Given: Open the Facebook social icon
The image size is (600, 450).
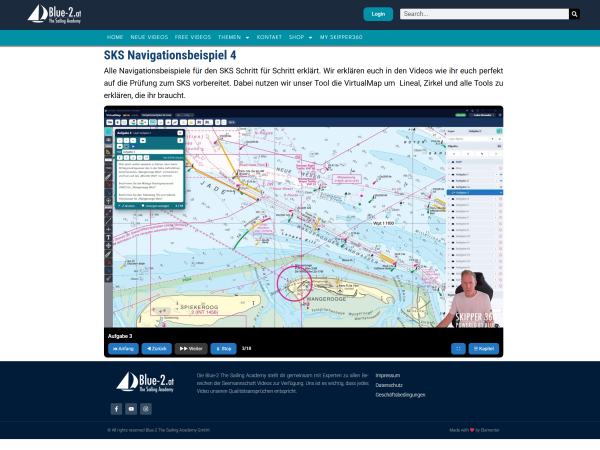Looking at the screenshot, I should 116,409.
